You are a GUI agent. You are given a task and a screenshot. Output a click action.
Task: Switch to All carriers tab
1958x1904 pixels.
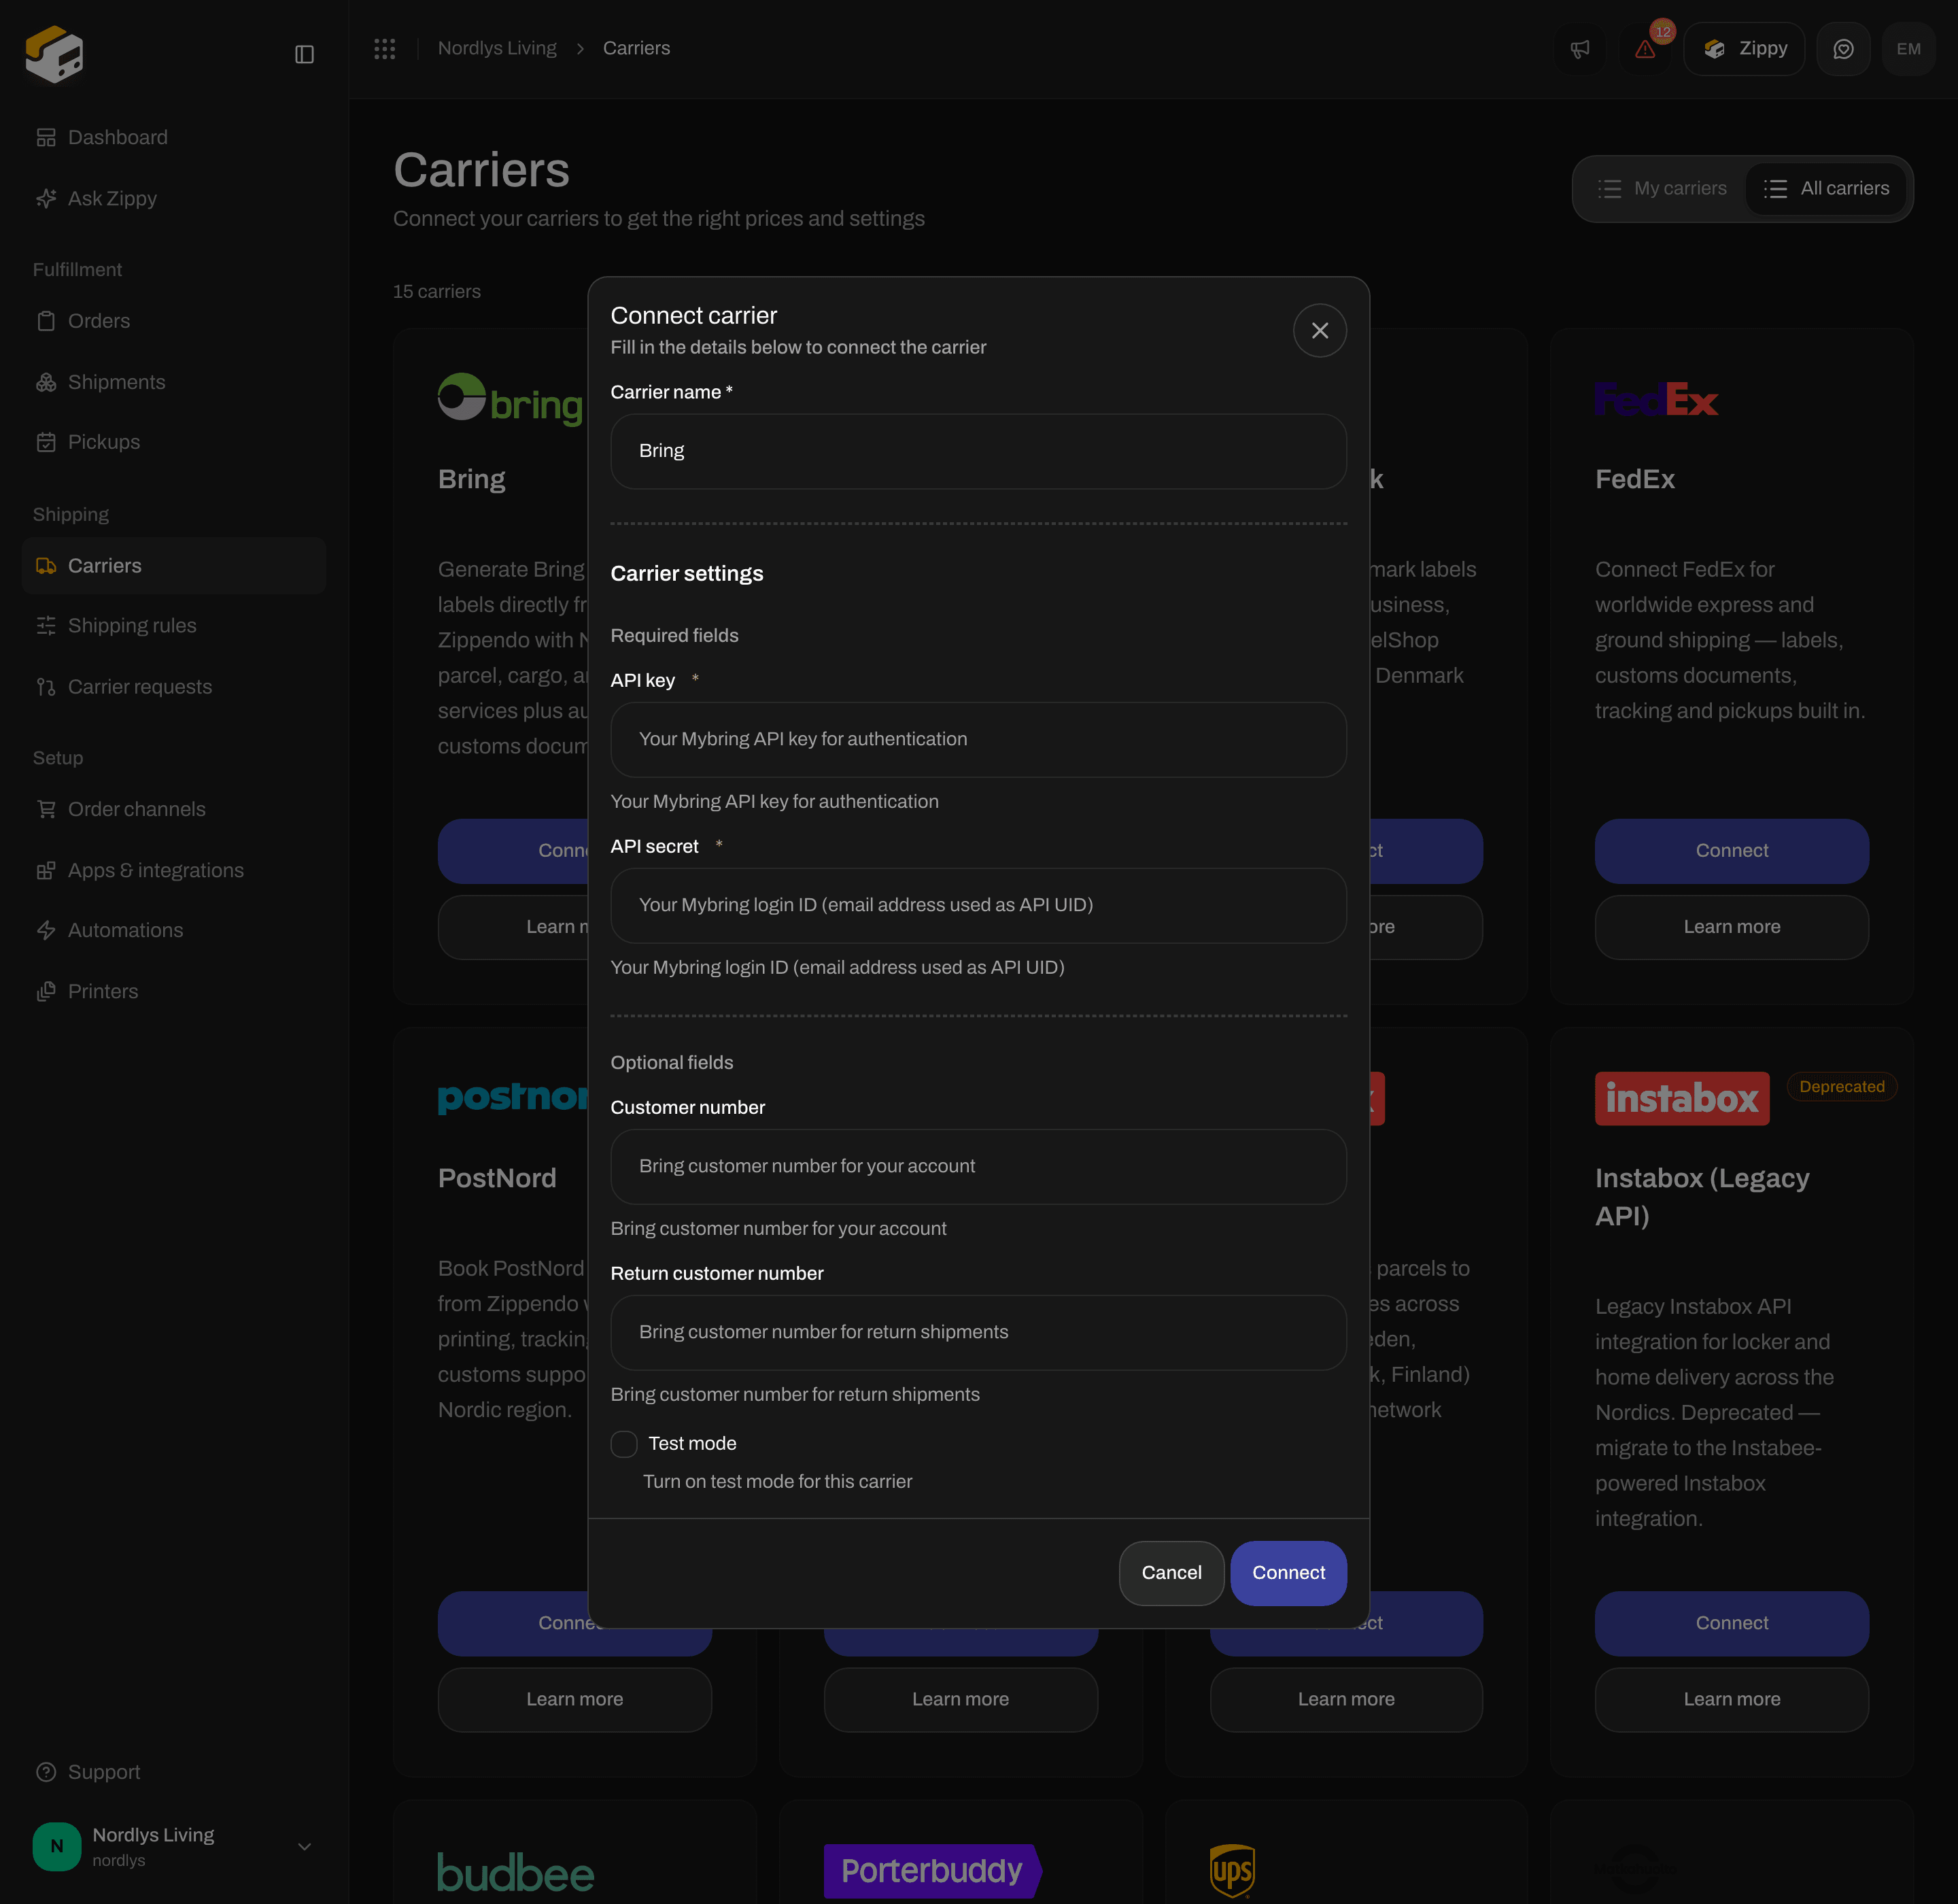point(1826,188)
